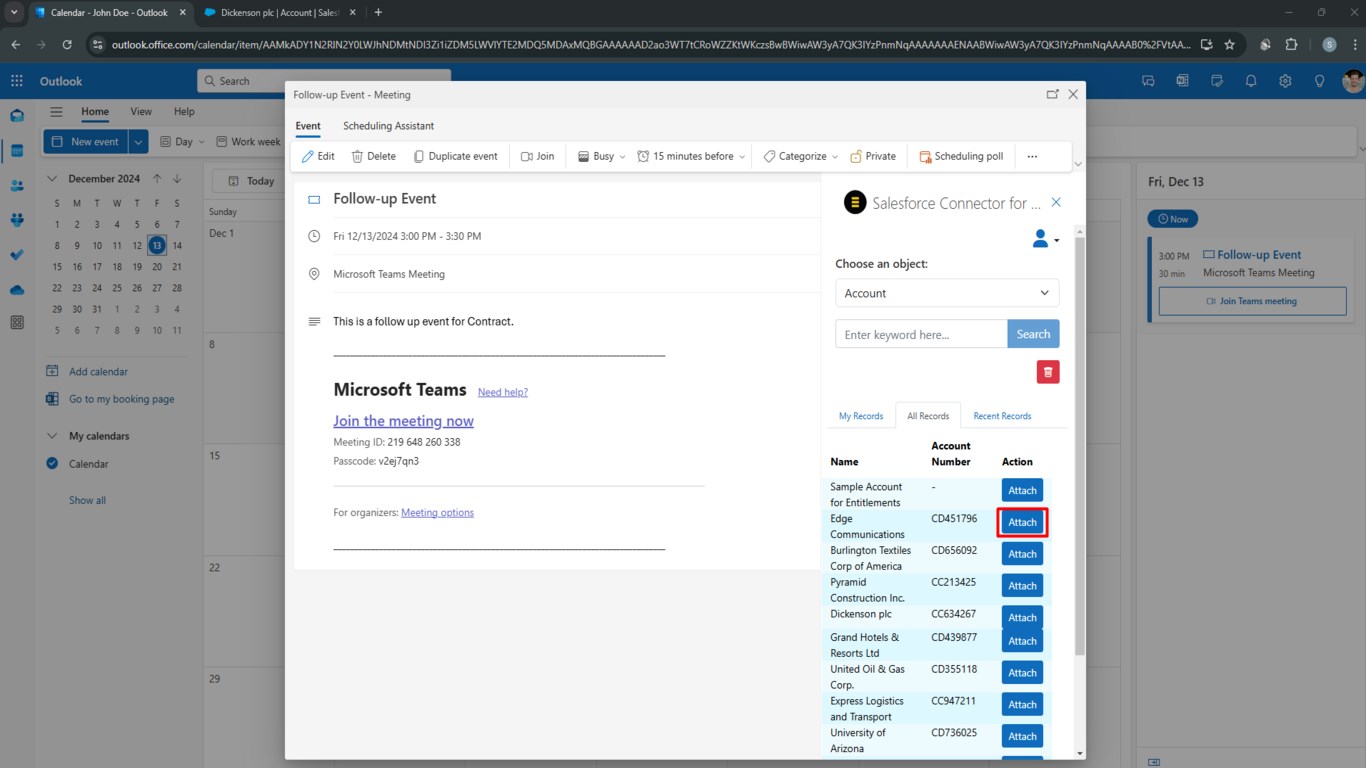
Task: Click Join in the event toolbar
Action: 537,156
